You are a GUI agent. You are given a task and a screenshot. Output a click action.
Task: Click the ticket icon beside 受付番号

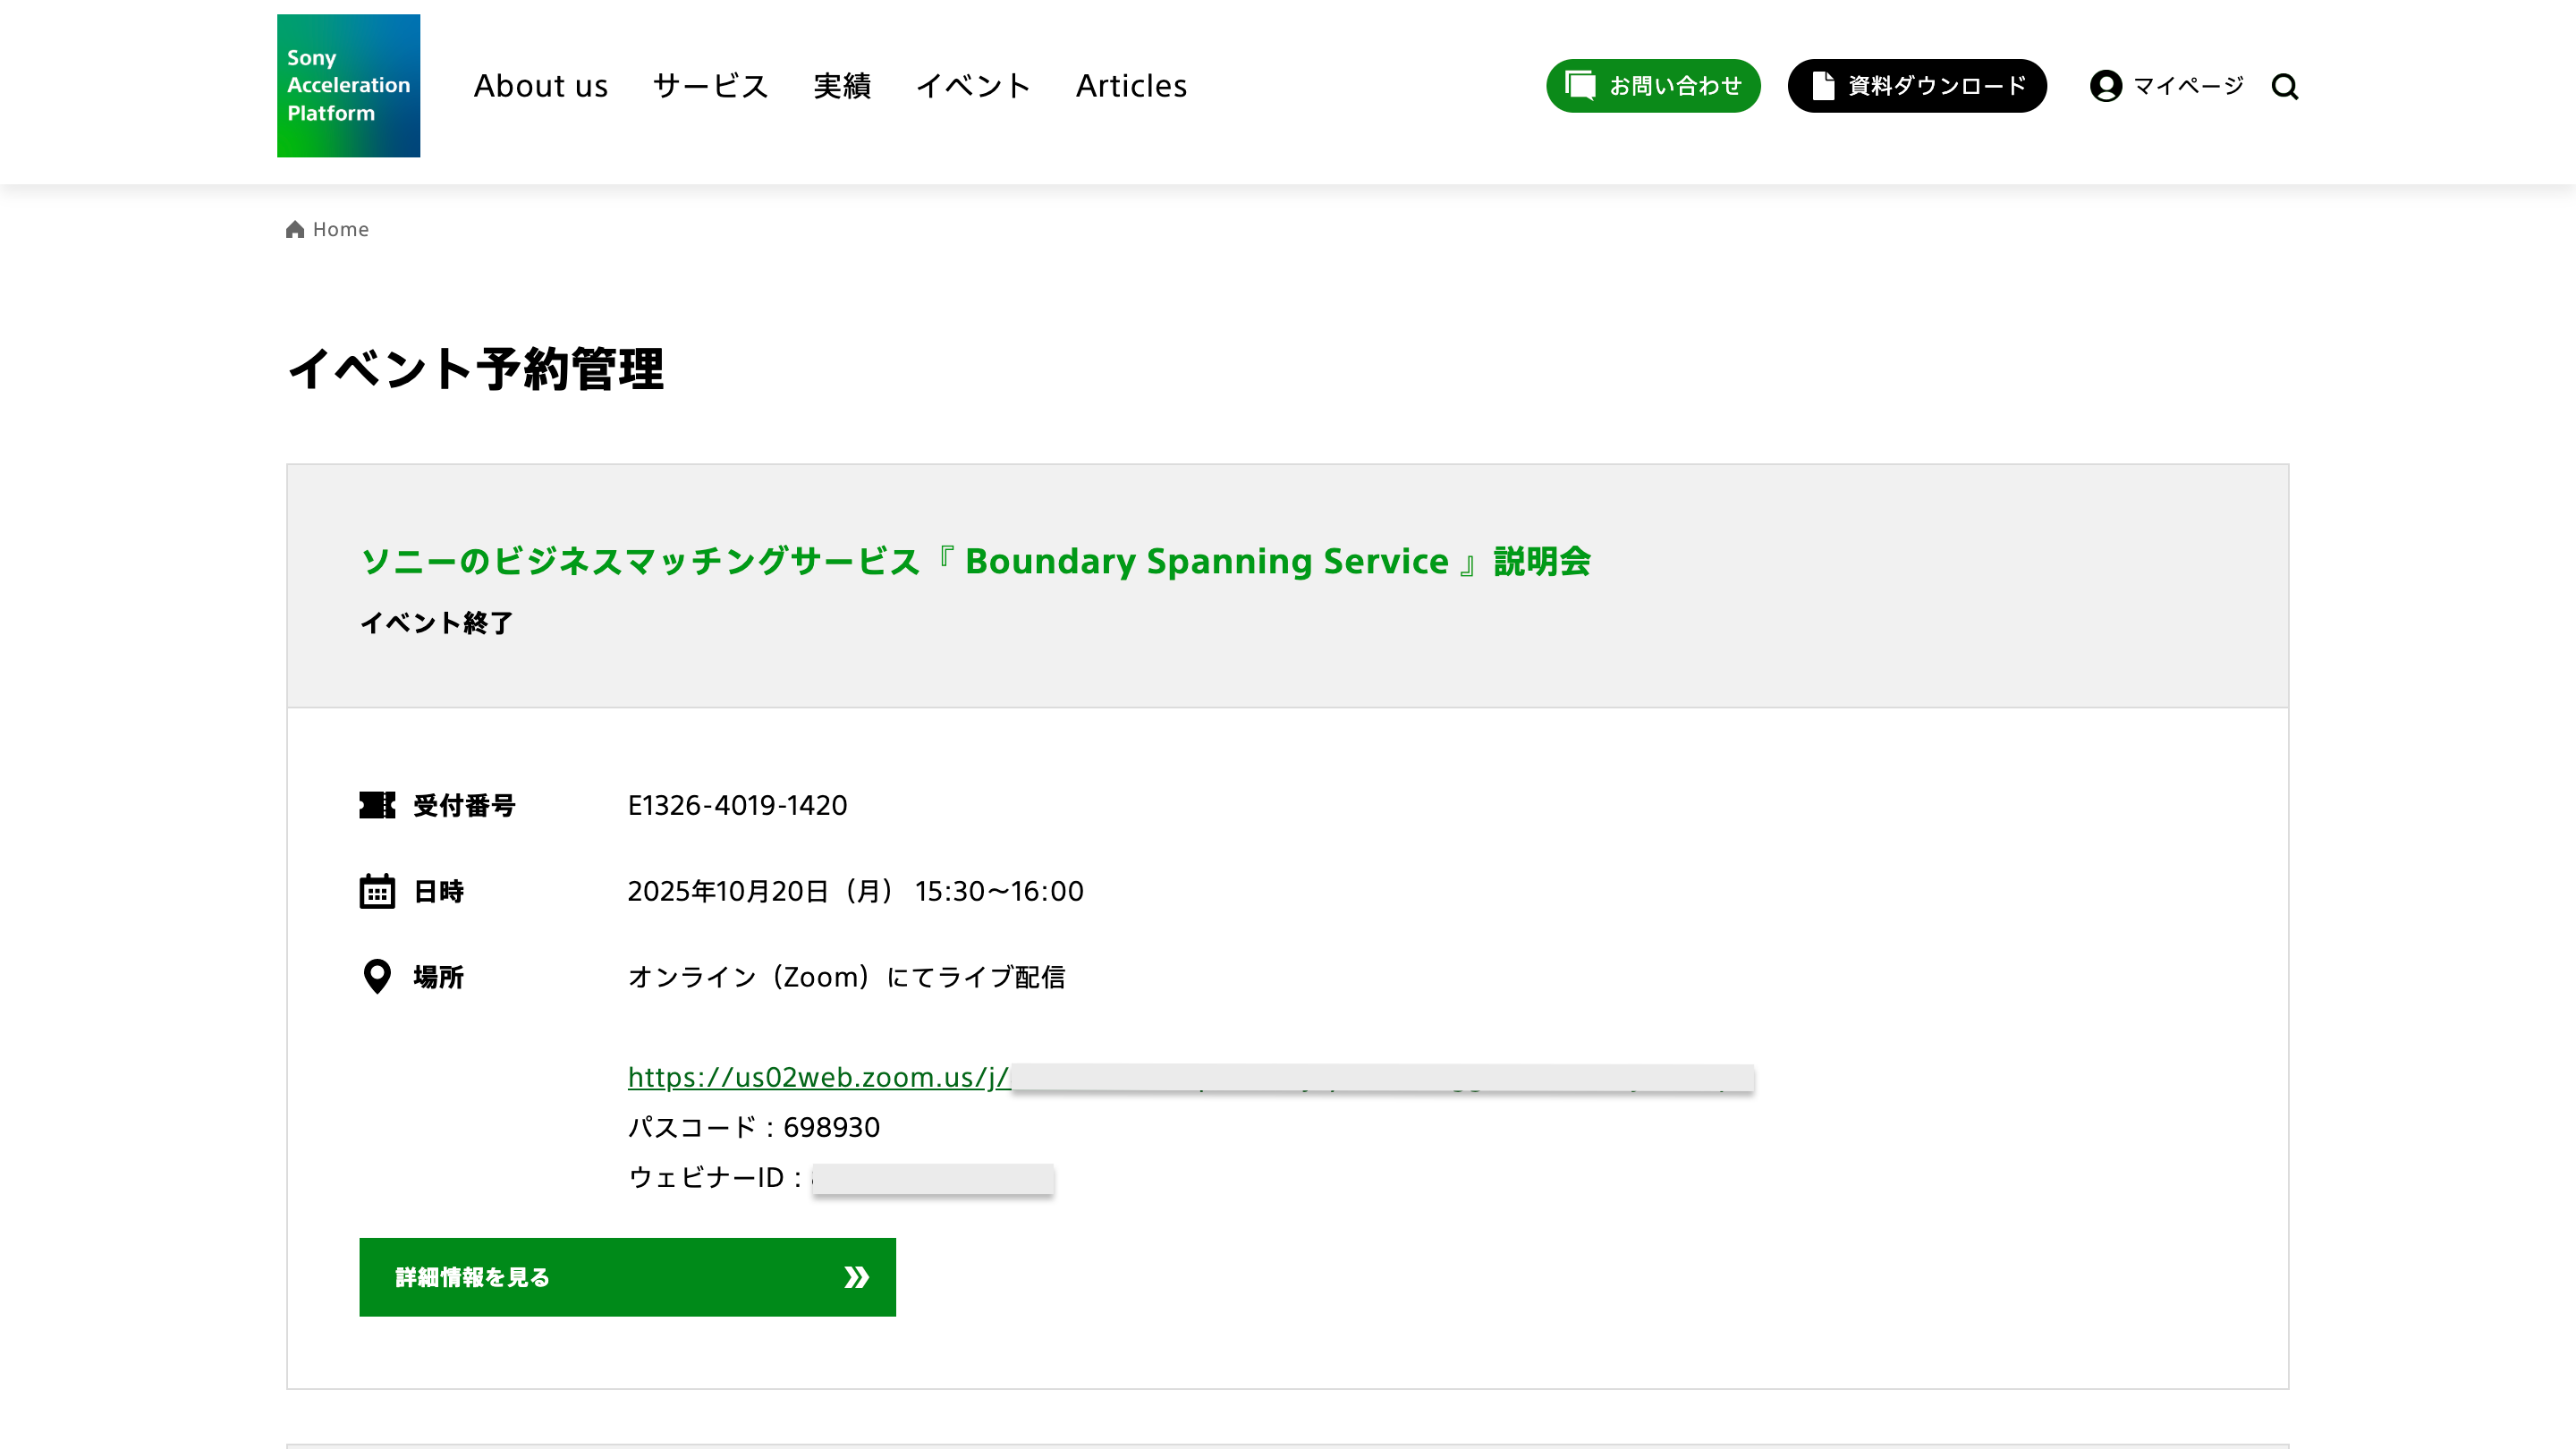pyautogui.click(x=377, y=805)
